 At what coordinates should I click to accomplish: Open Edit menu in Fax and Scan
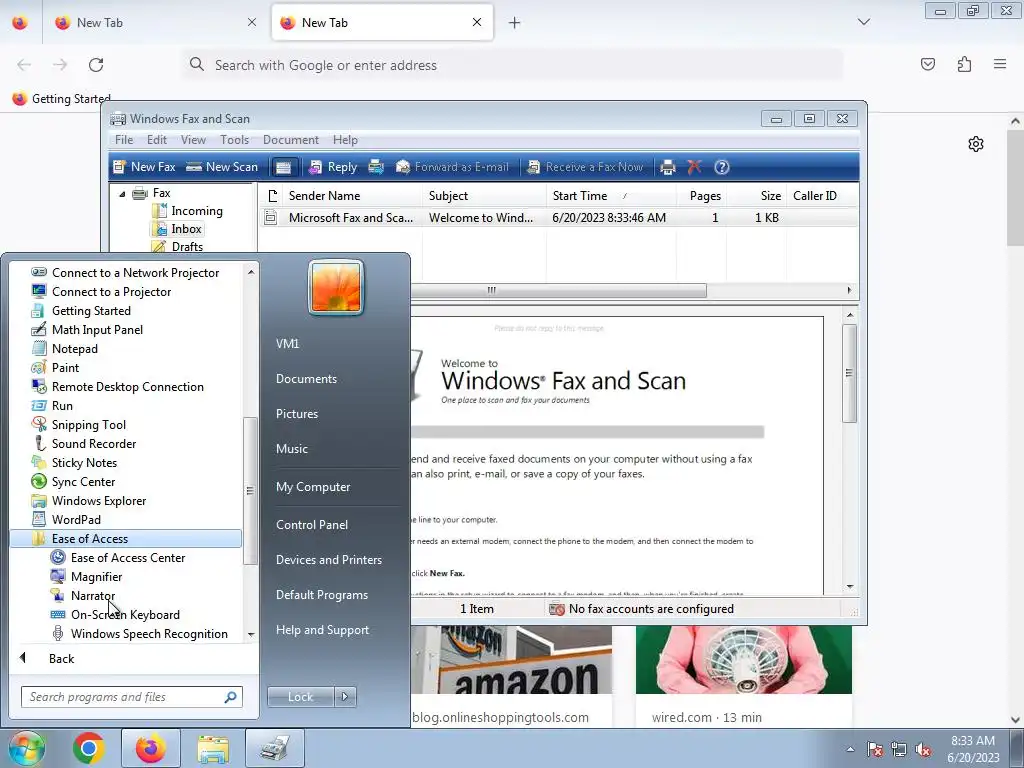[157, 140]
